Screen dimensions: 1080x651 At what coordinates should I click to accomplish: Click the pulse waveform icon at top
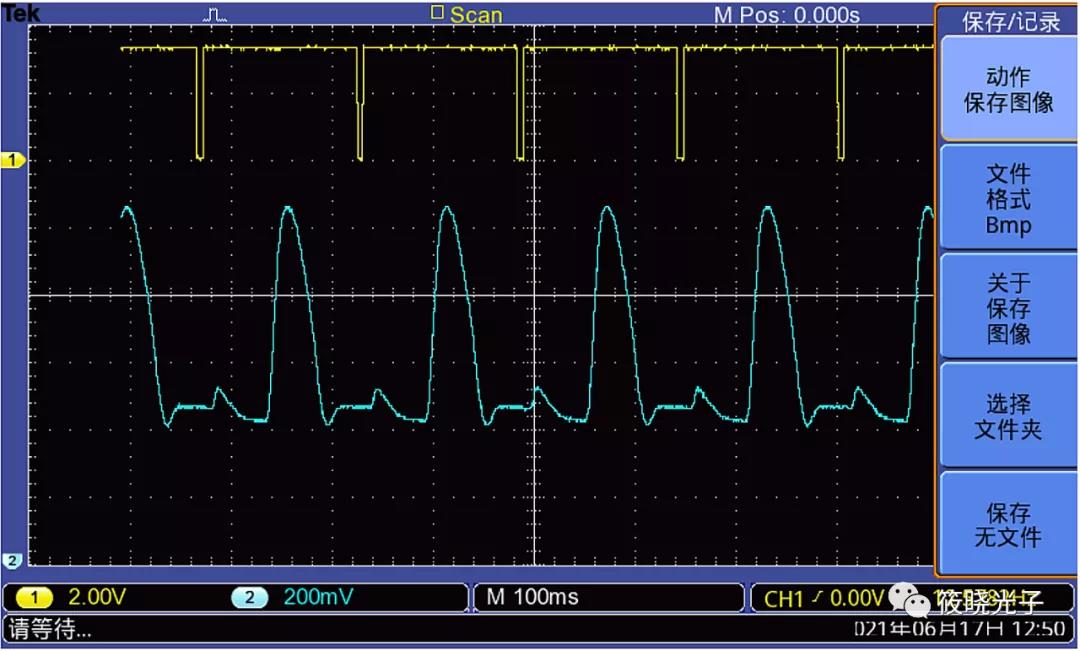[x=215, y=14]
